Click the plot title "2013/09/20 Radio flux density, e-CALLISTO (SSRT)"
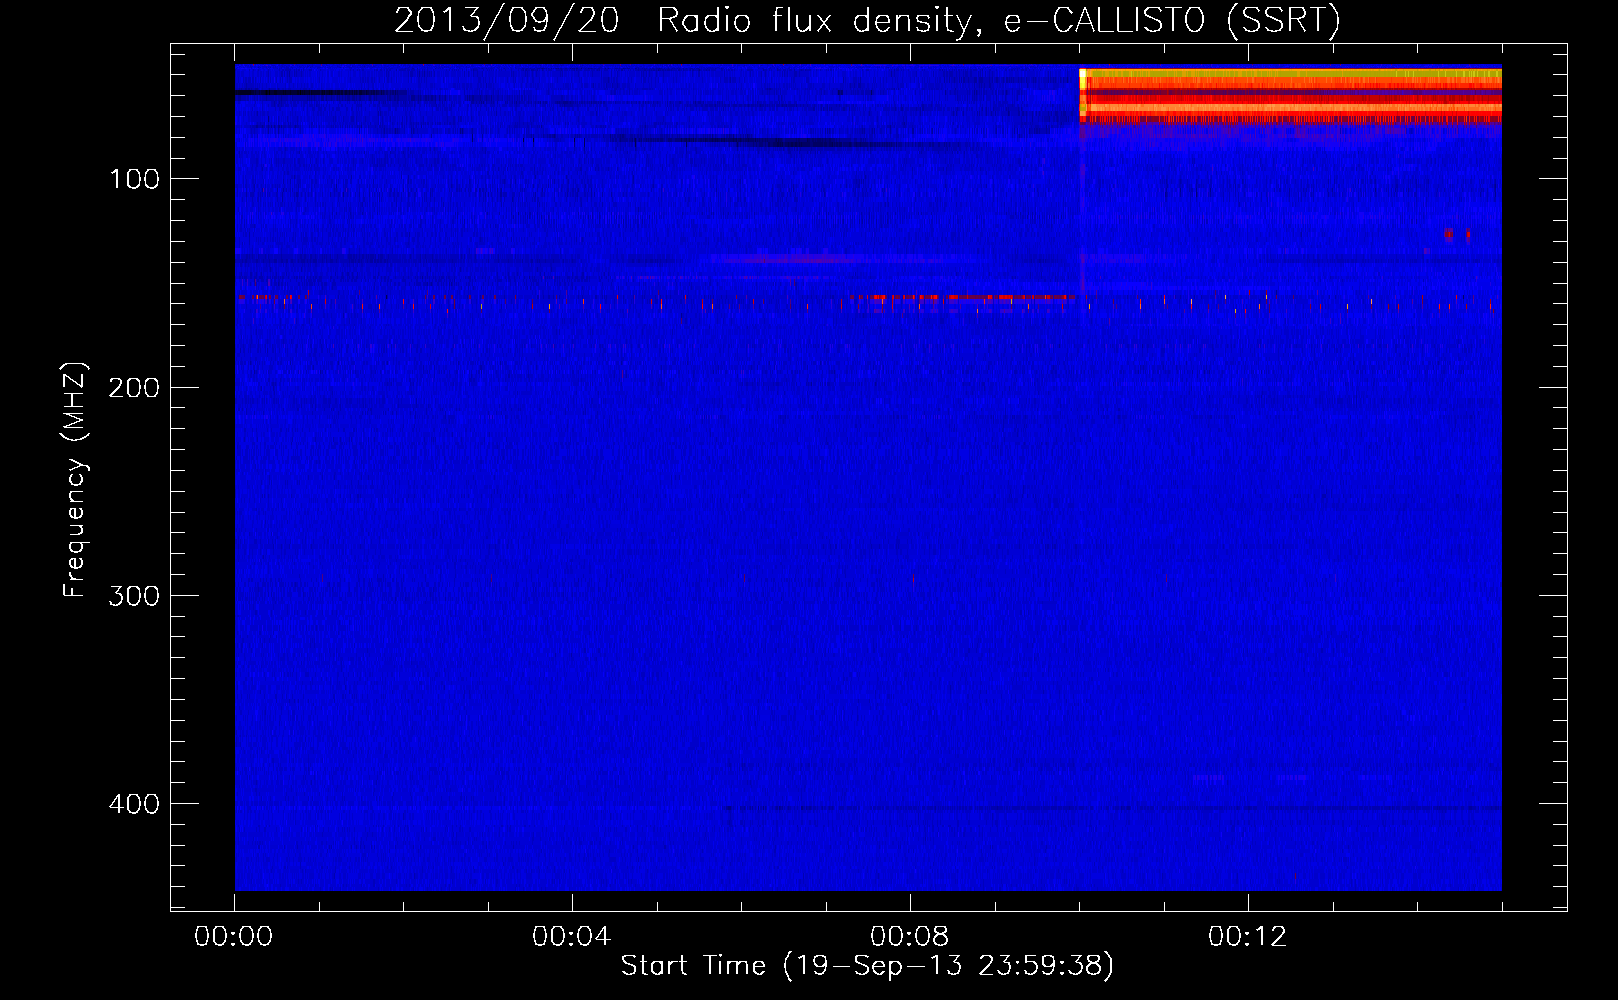Screen dimensions: 1618x1000 click(867, 20)
